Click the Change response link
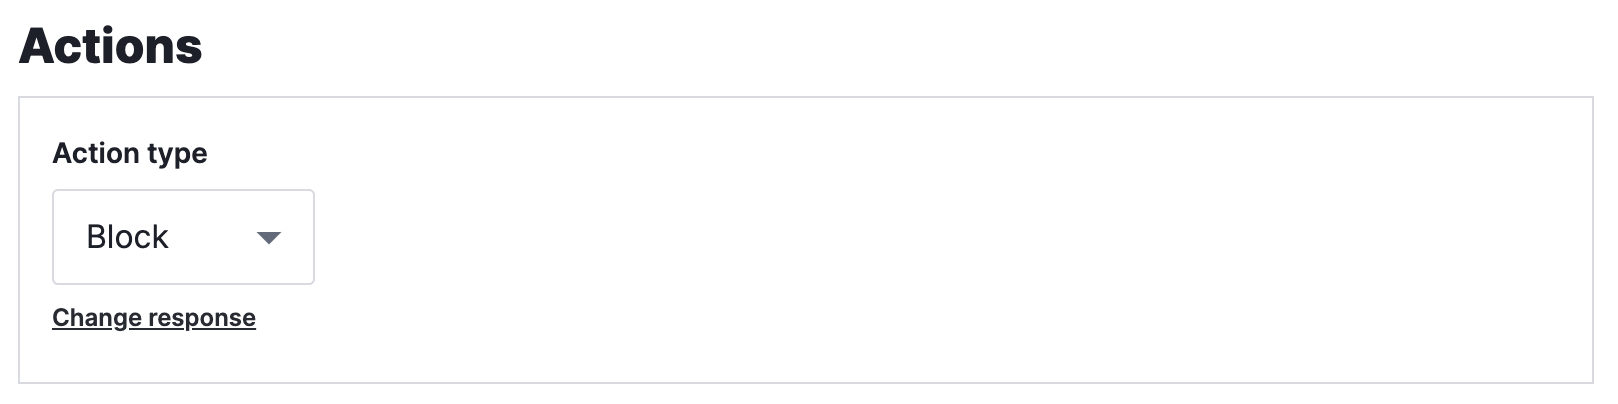 [x=154, y=318]
